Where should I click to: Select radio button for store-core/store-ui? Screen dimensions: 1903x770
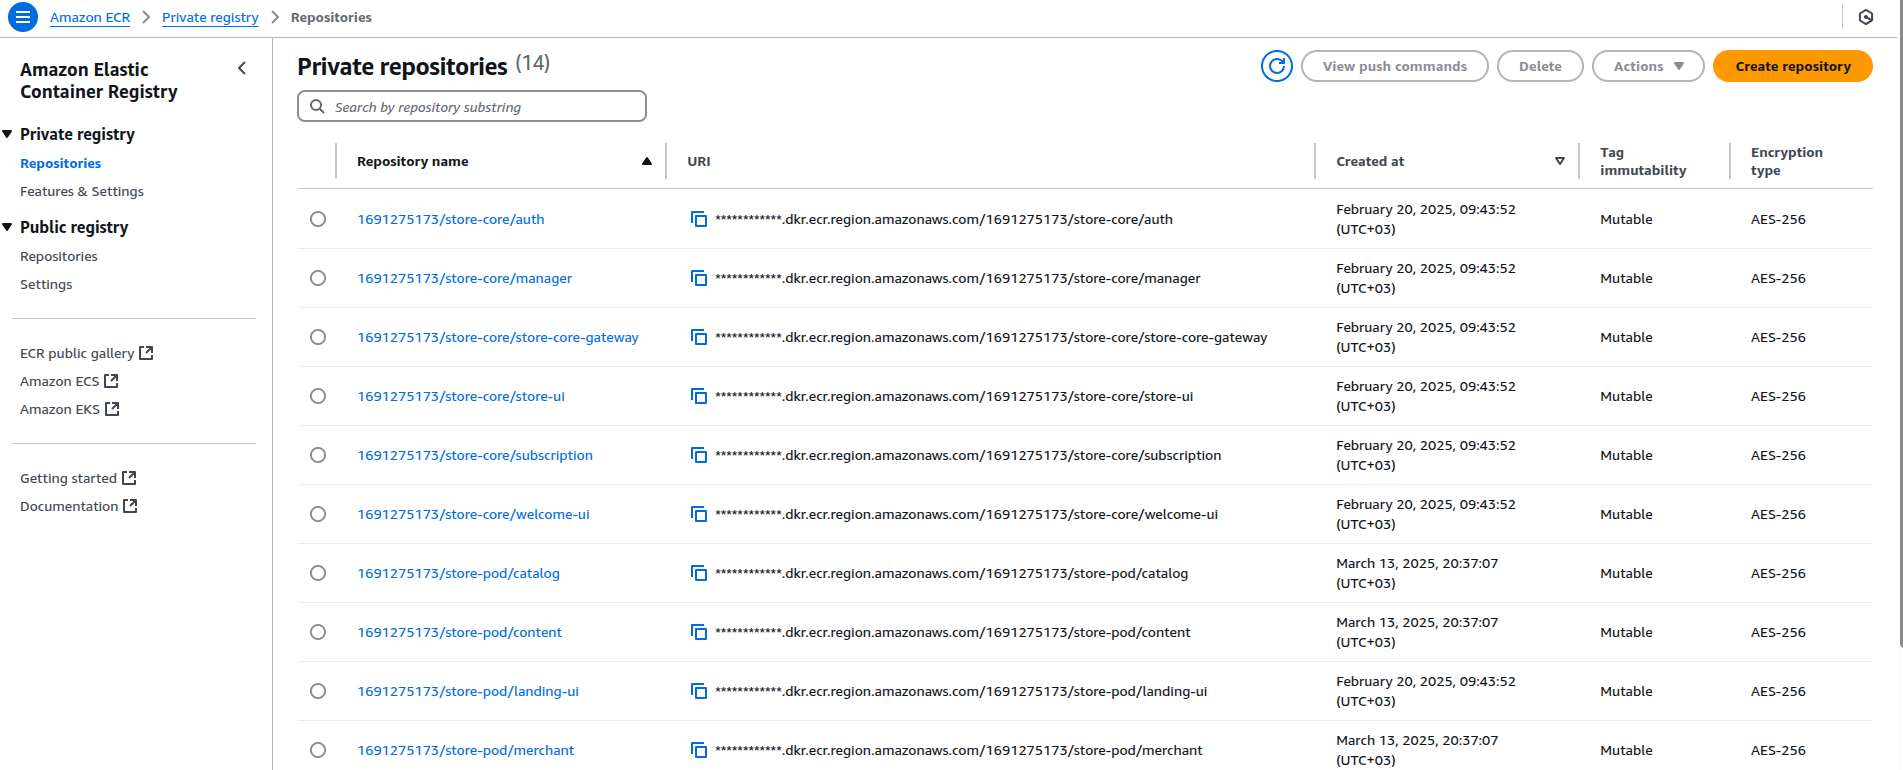[318, 396]
